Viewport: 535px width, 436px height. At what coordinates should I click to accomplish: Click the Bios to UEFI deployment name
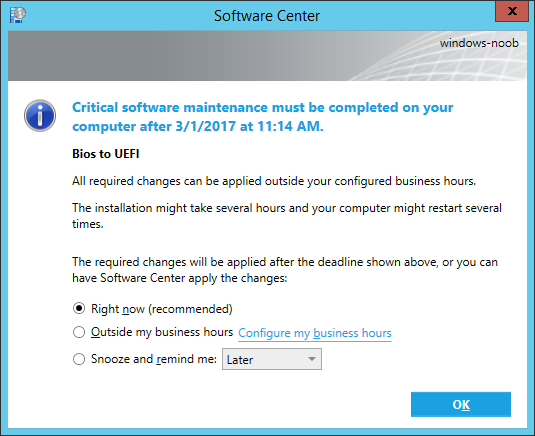tap(106, 154)
